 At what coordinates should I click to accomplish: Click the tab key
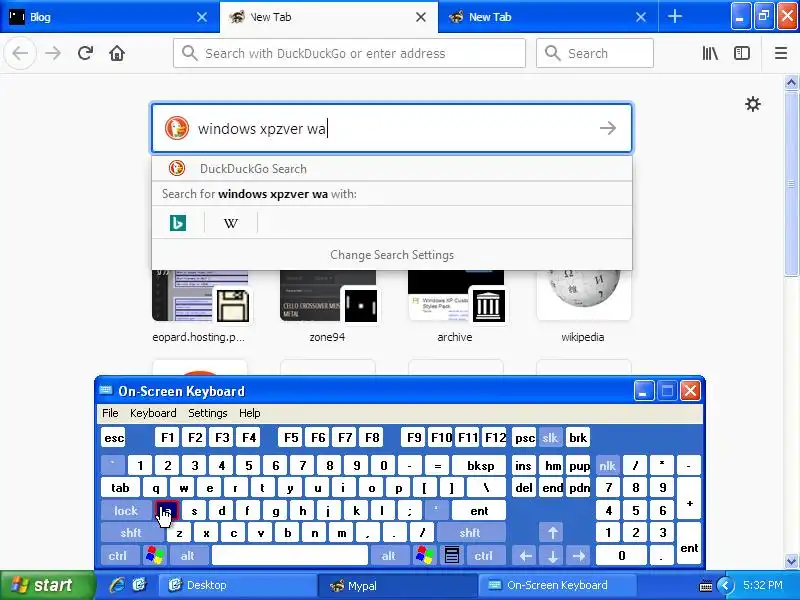tap(120, 488)
